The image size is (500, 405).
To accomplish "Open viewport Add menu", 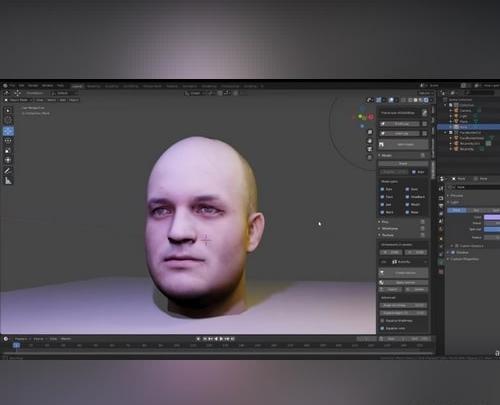I will [x=63, y=100].
